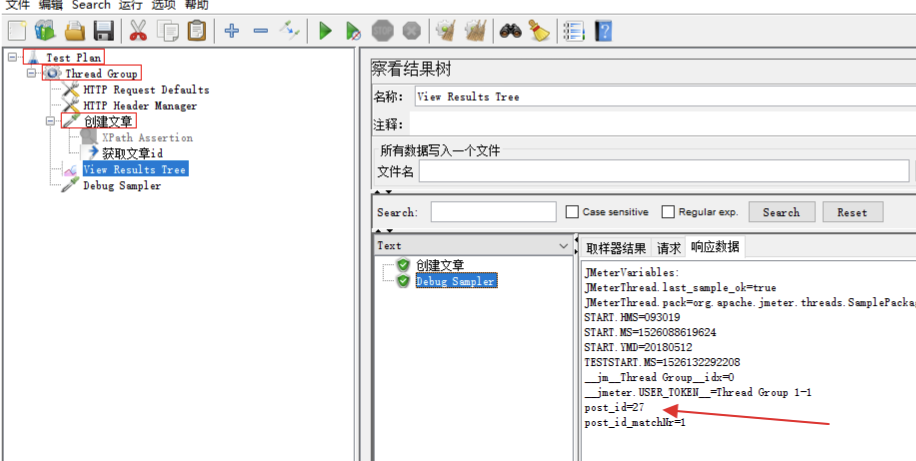
Task: Click the Cut scissors icon
Action: tap(138, 30)
